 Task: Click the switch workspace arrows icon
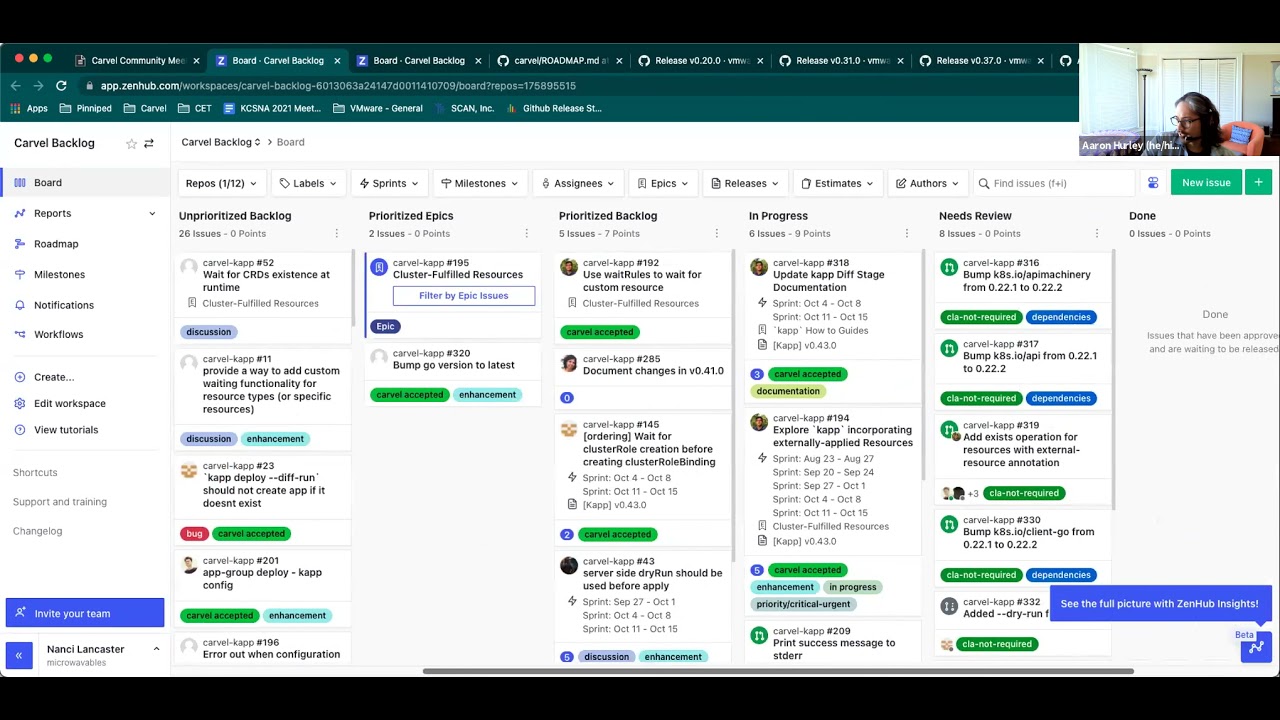point(149,144)
